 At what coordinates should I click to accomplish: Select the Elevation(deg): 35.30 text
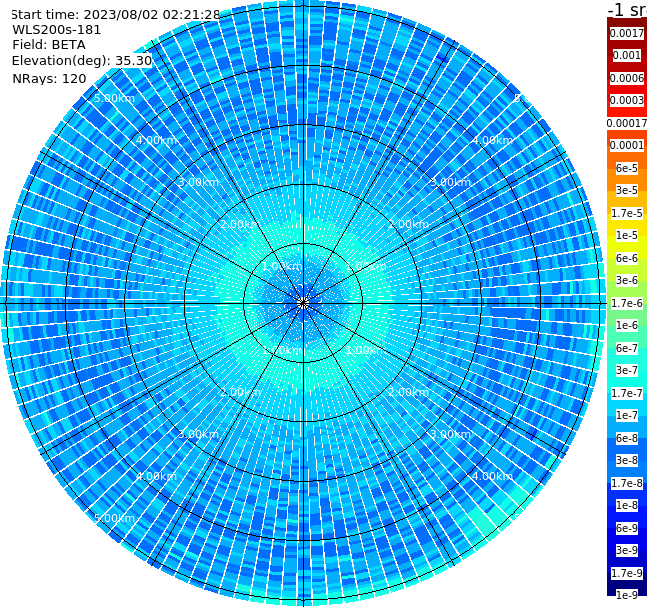point(82,61)
